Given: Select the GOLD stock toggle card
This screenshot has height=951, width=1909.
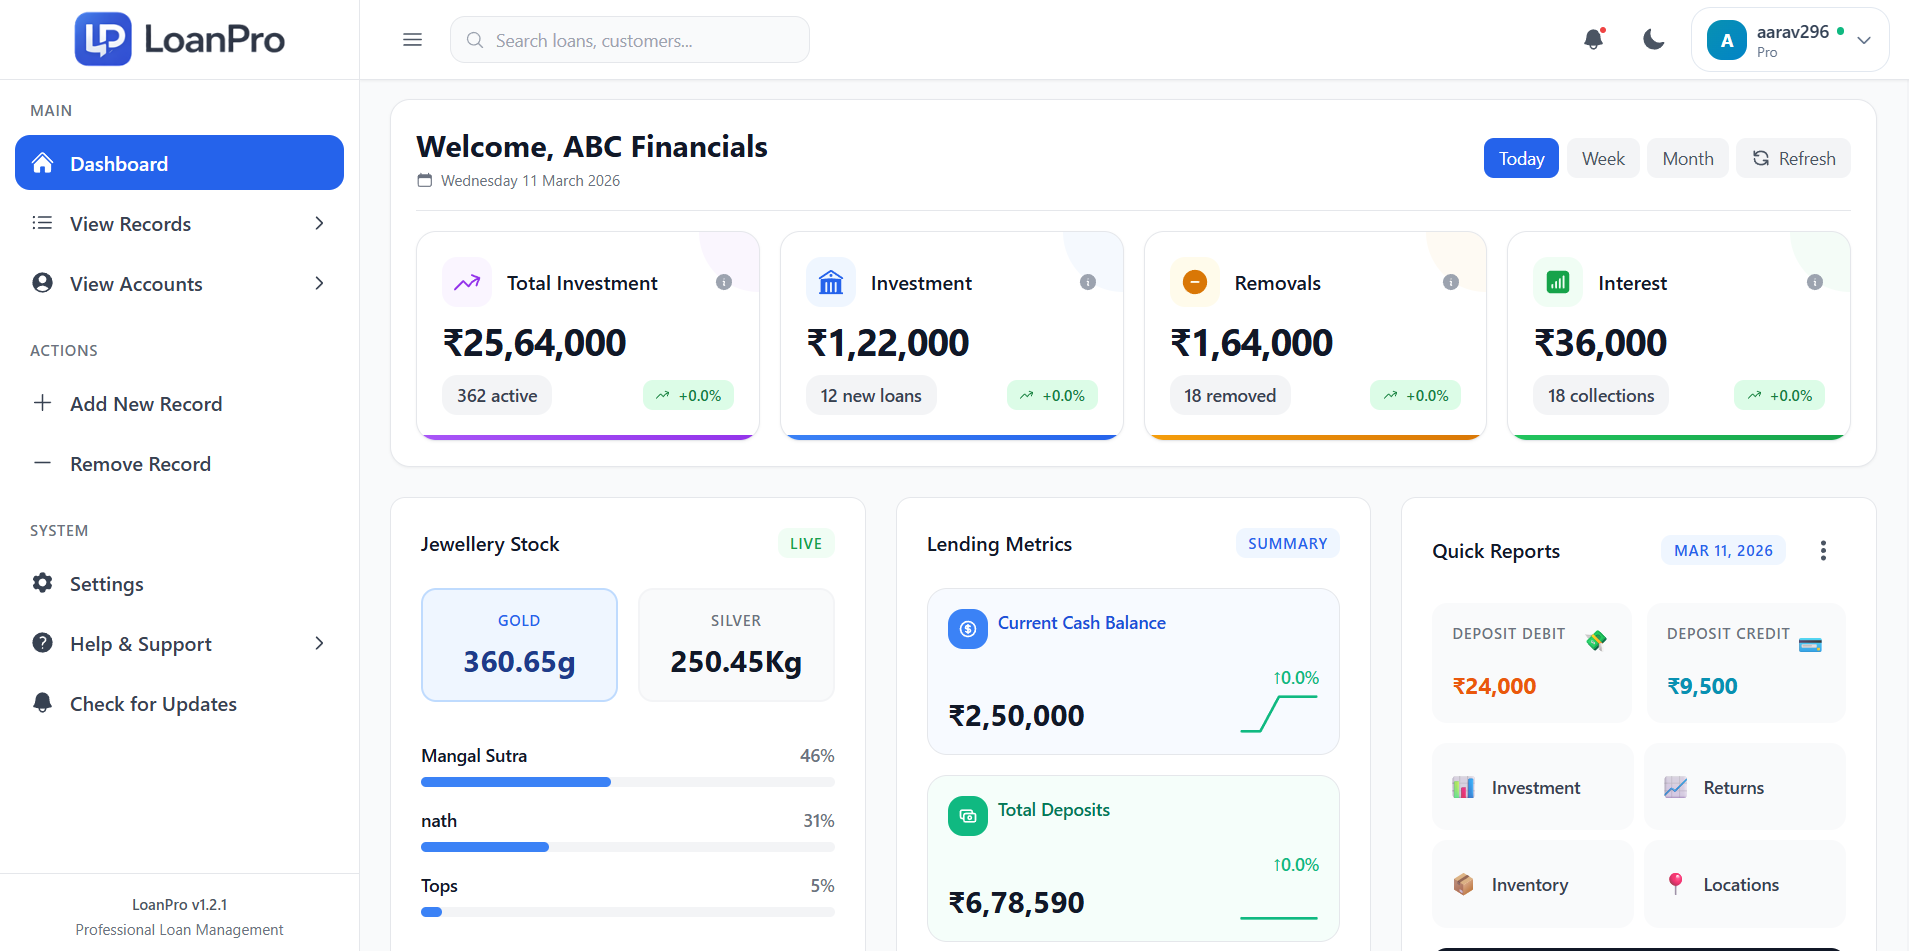Looking at the screenshot, I should pyautogui.click(x=519, y=644).
